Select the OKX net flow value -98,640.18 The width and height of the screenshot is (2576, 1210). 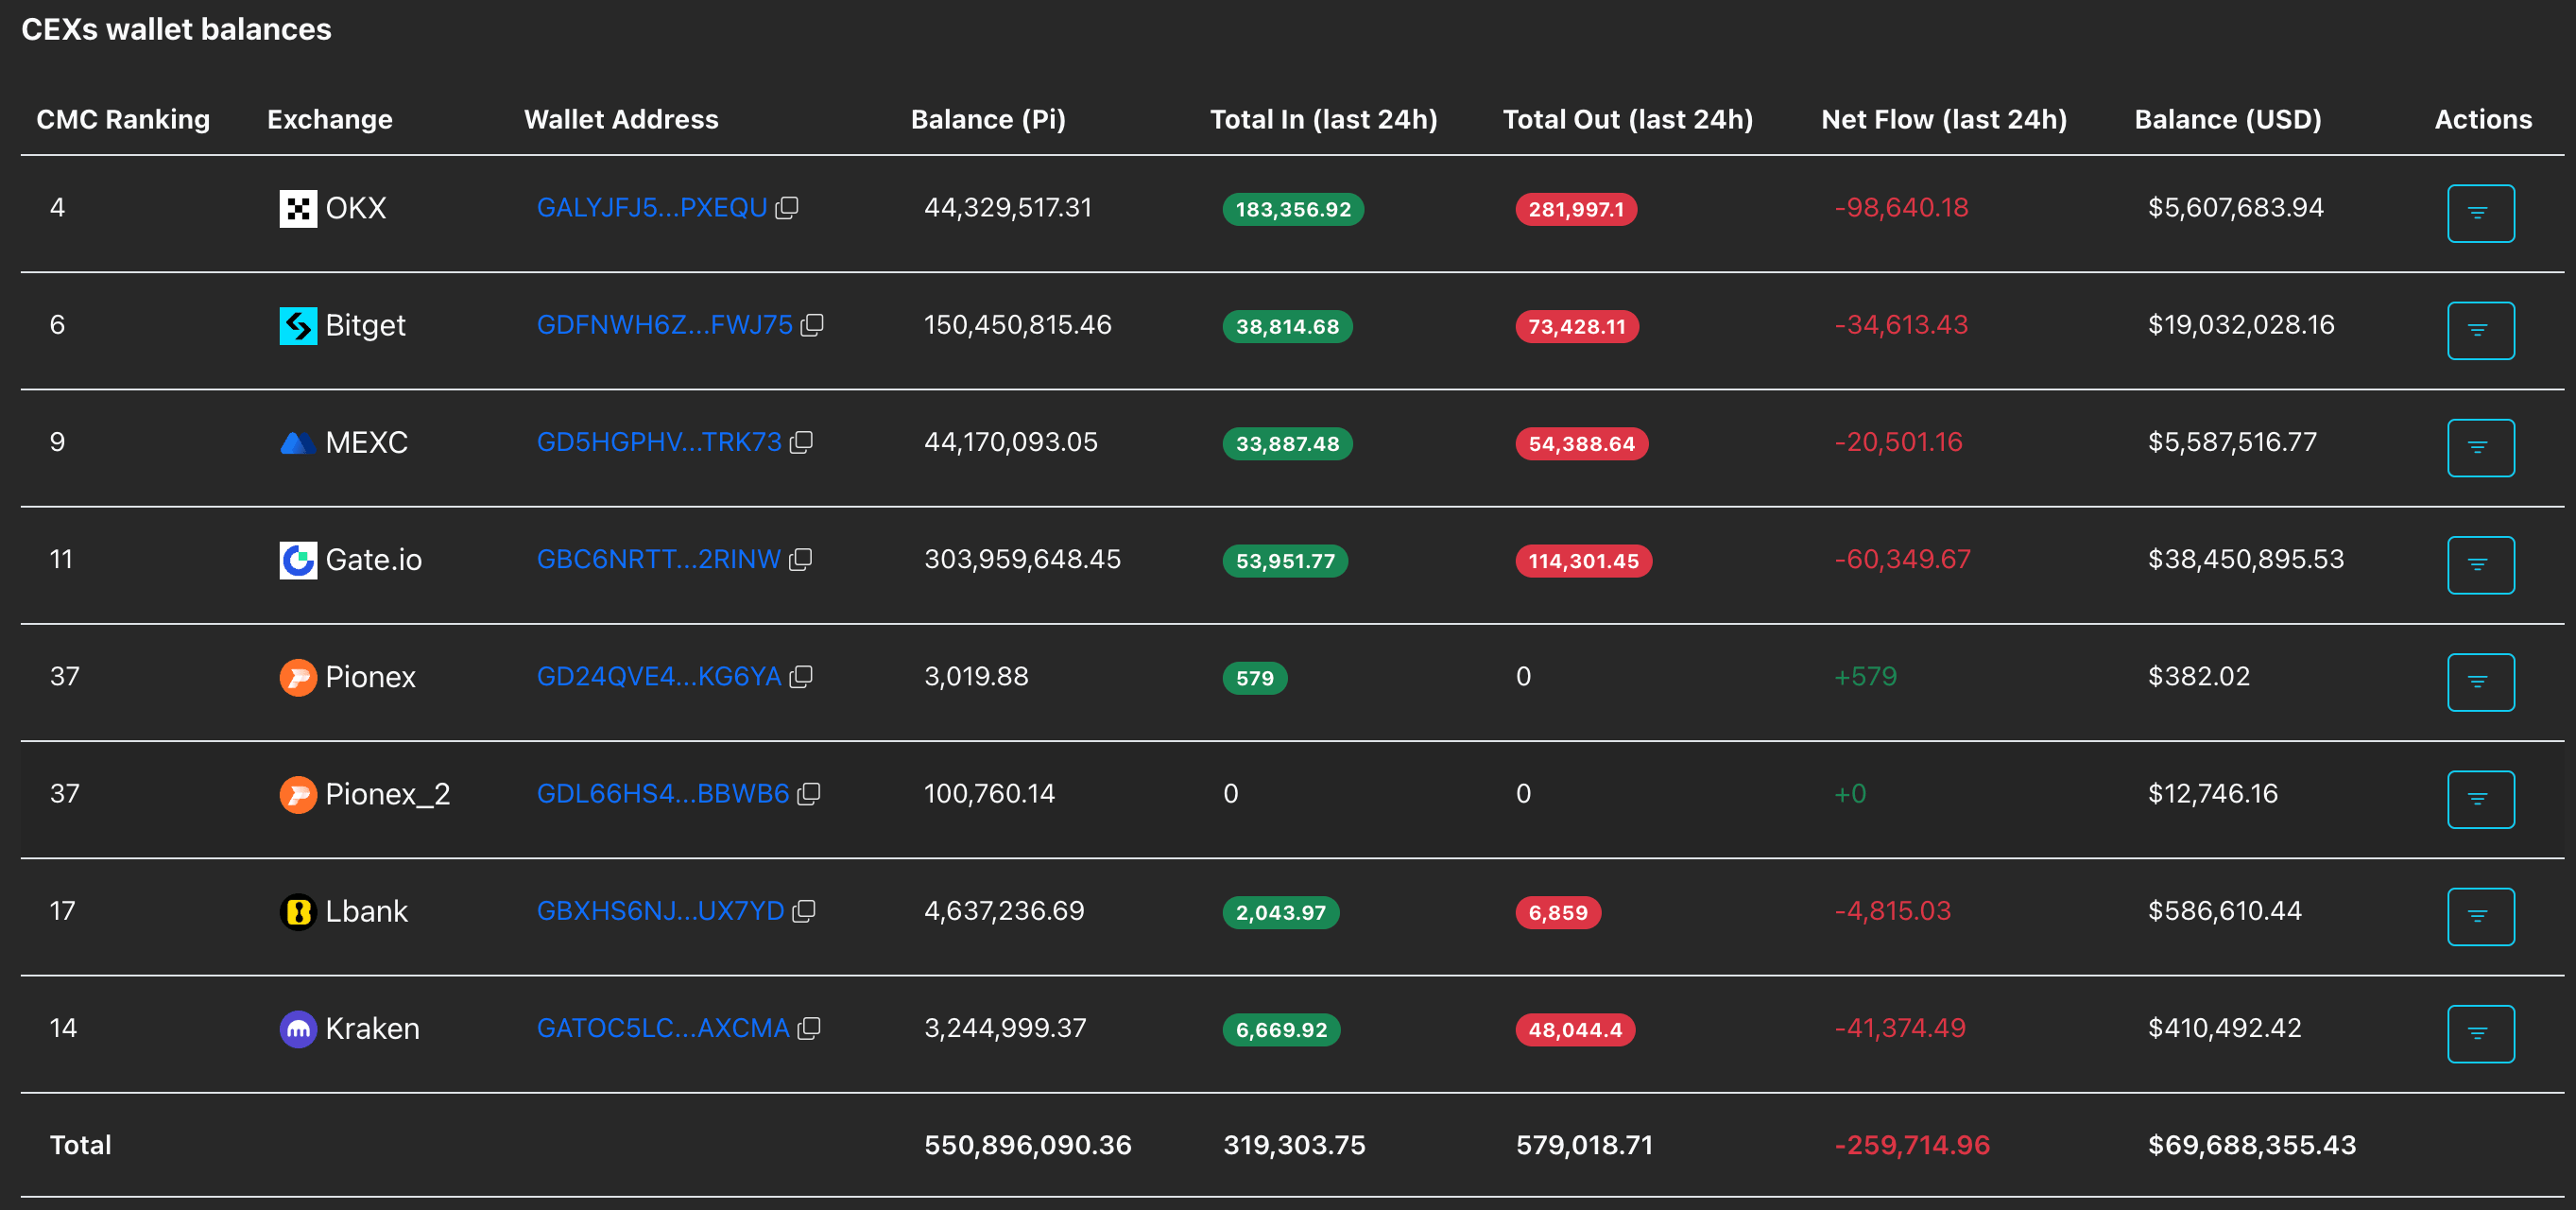coord(1901,208)
